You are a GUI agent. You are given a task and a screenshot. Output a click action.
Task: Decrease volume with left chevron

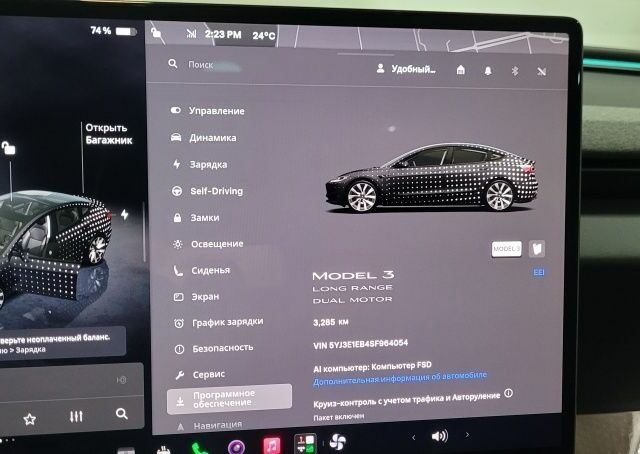413,438
